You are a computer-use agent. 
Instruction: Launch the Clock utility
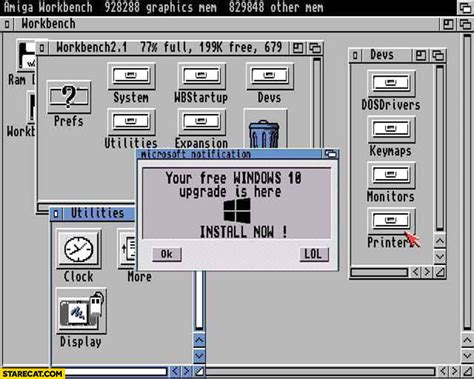[79, 249]
